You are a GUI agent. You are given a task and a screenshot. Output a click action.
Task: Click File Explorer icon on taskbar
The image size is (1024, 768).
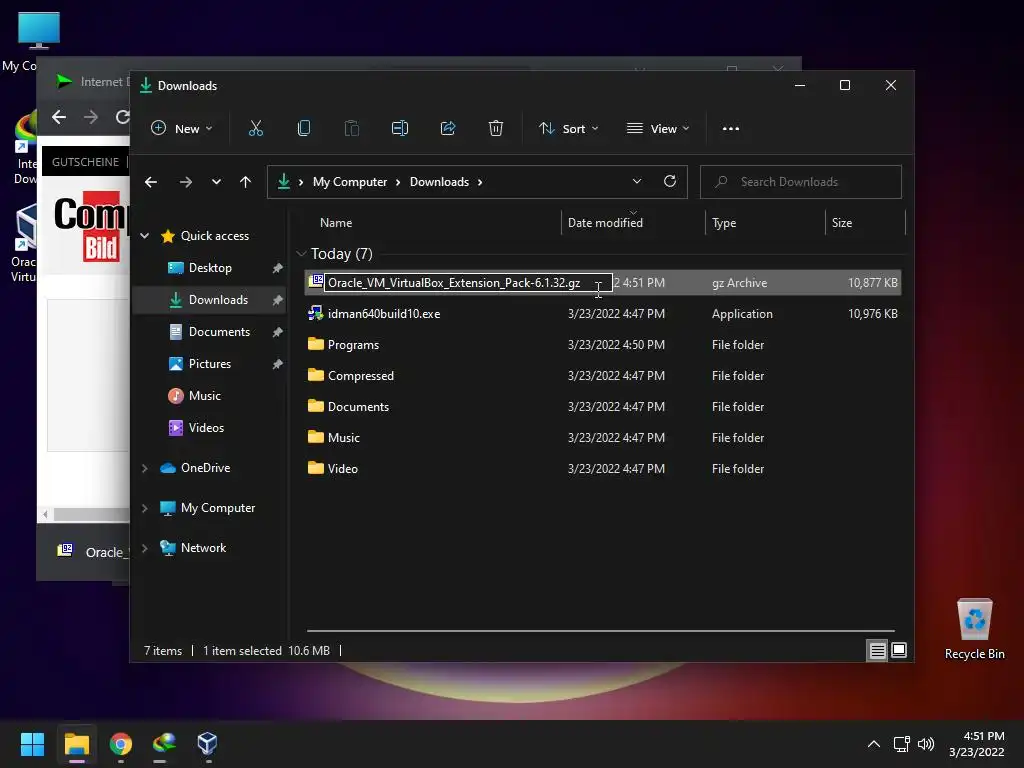click(76, 744)
